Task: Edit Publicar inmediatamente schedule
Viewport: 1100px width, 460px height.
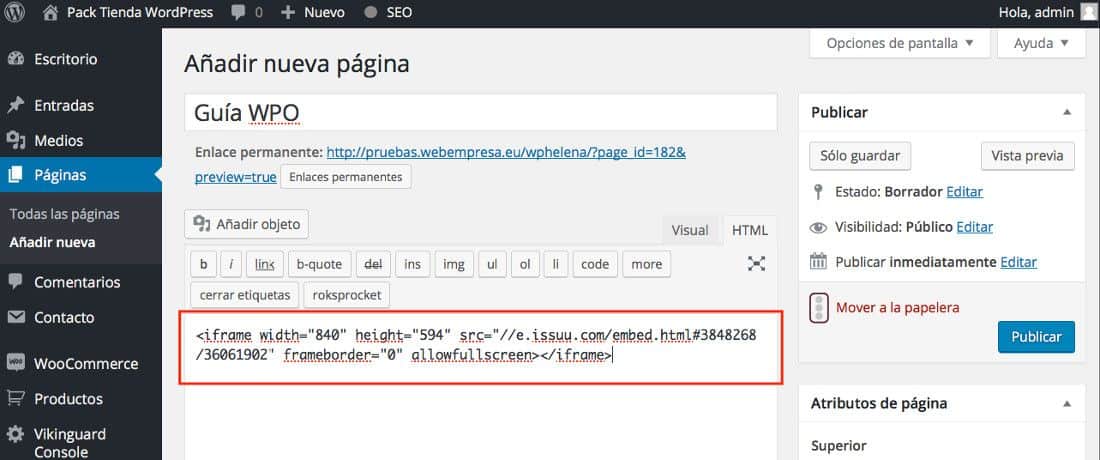Action: [1019, 262]
